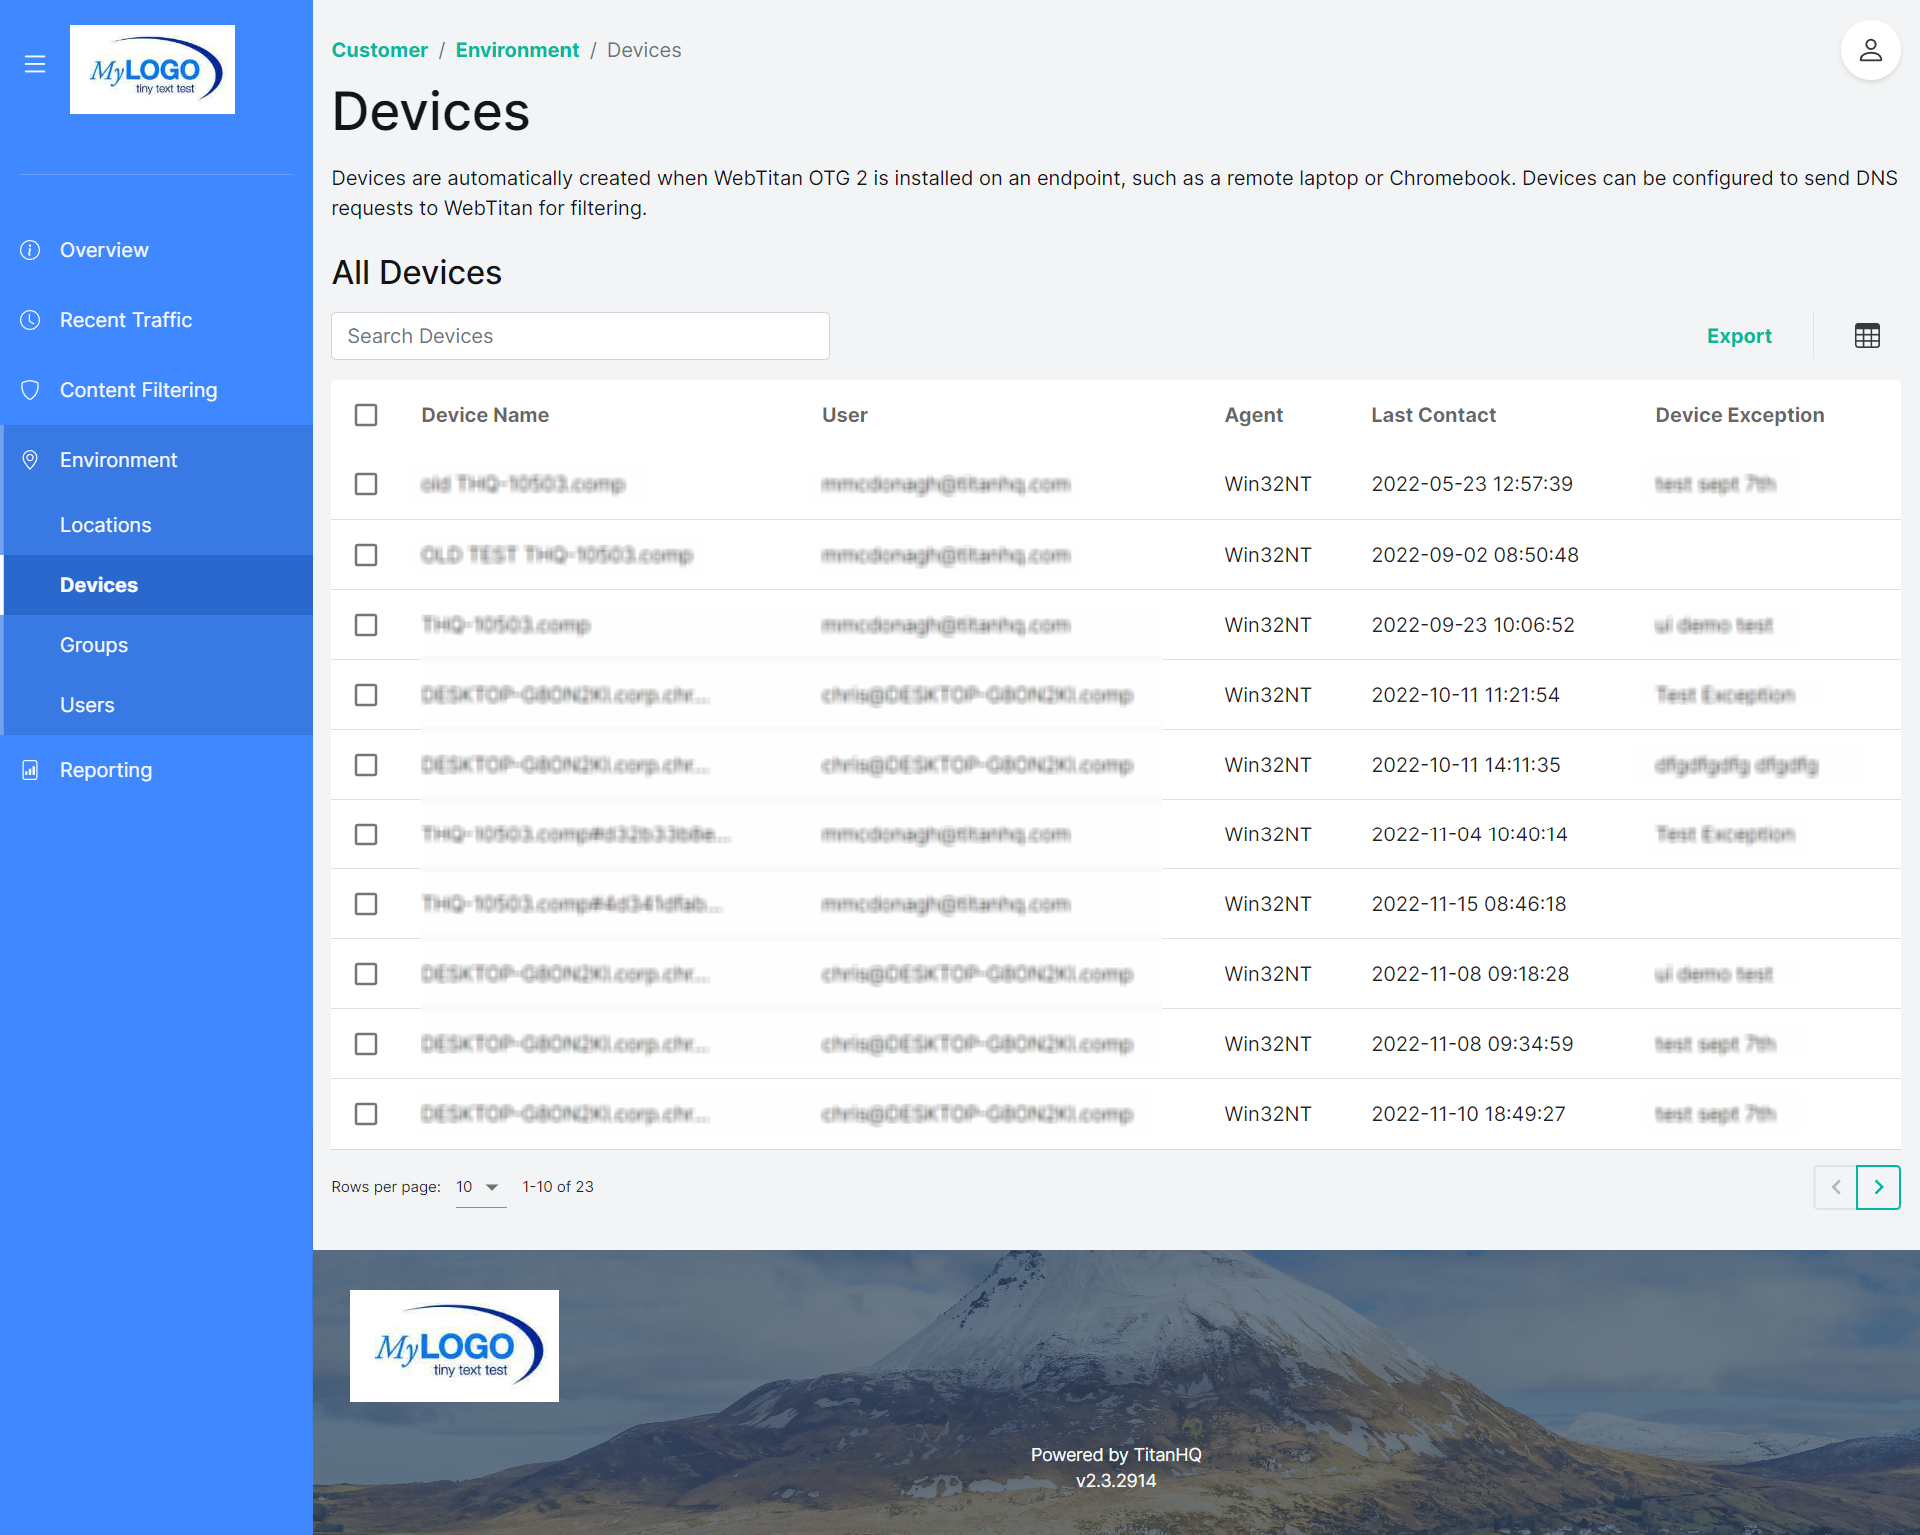Screen dimensions: 1920x1535
Task: Open the Locations page
Action: point(106,524)
